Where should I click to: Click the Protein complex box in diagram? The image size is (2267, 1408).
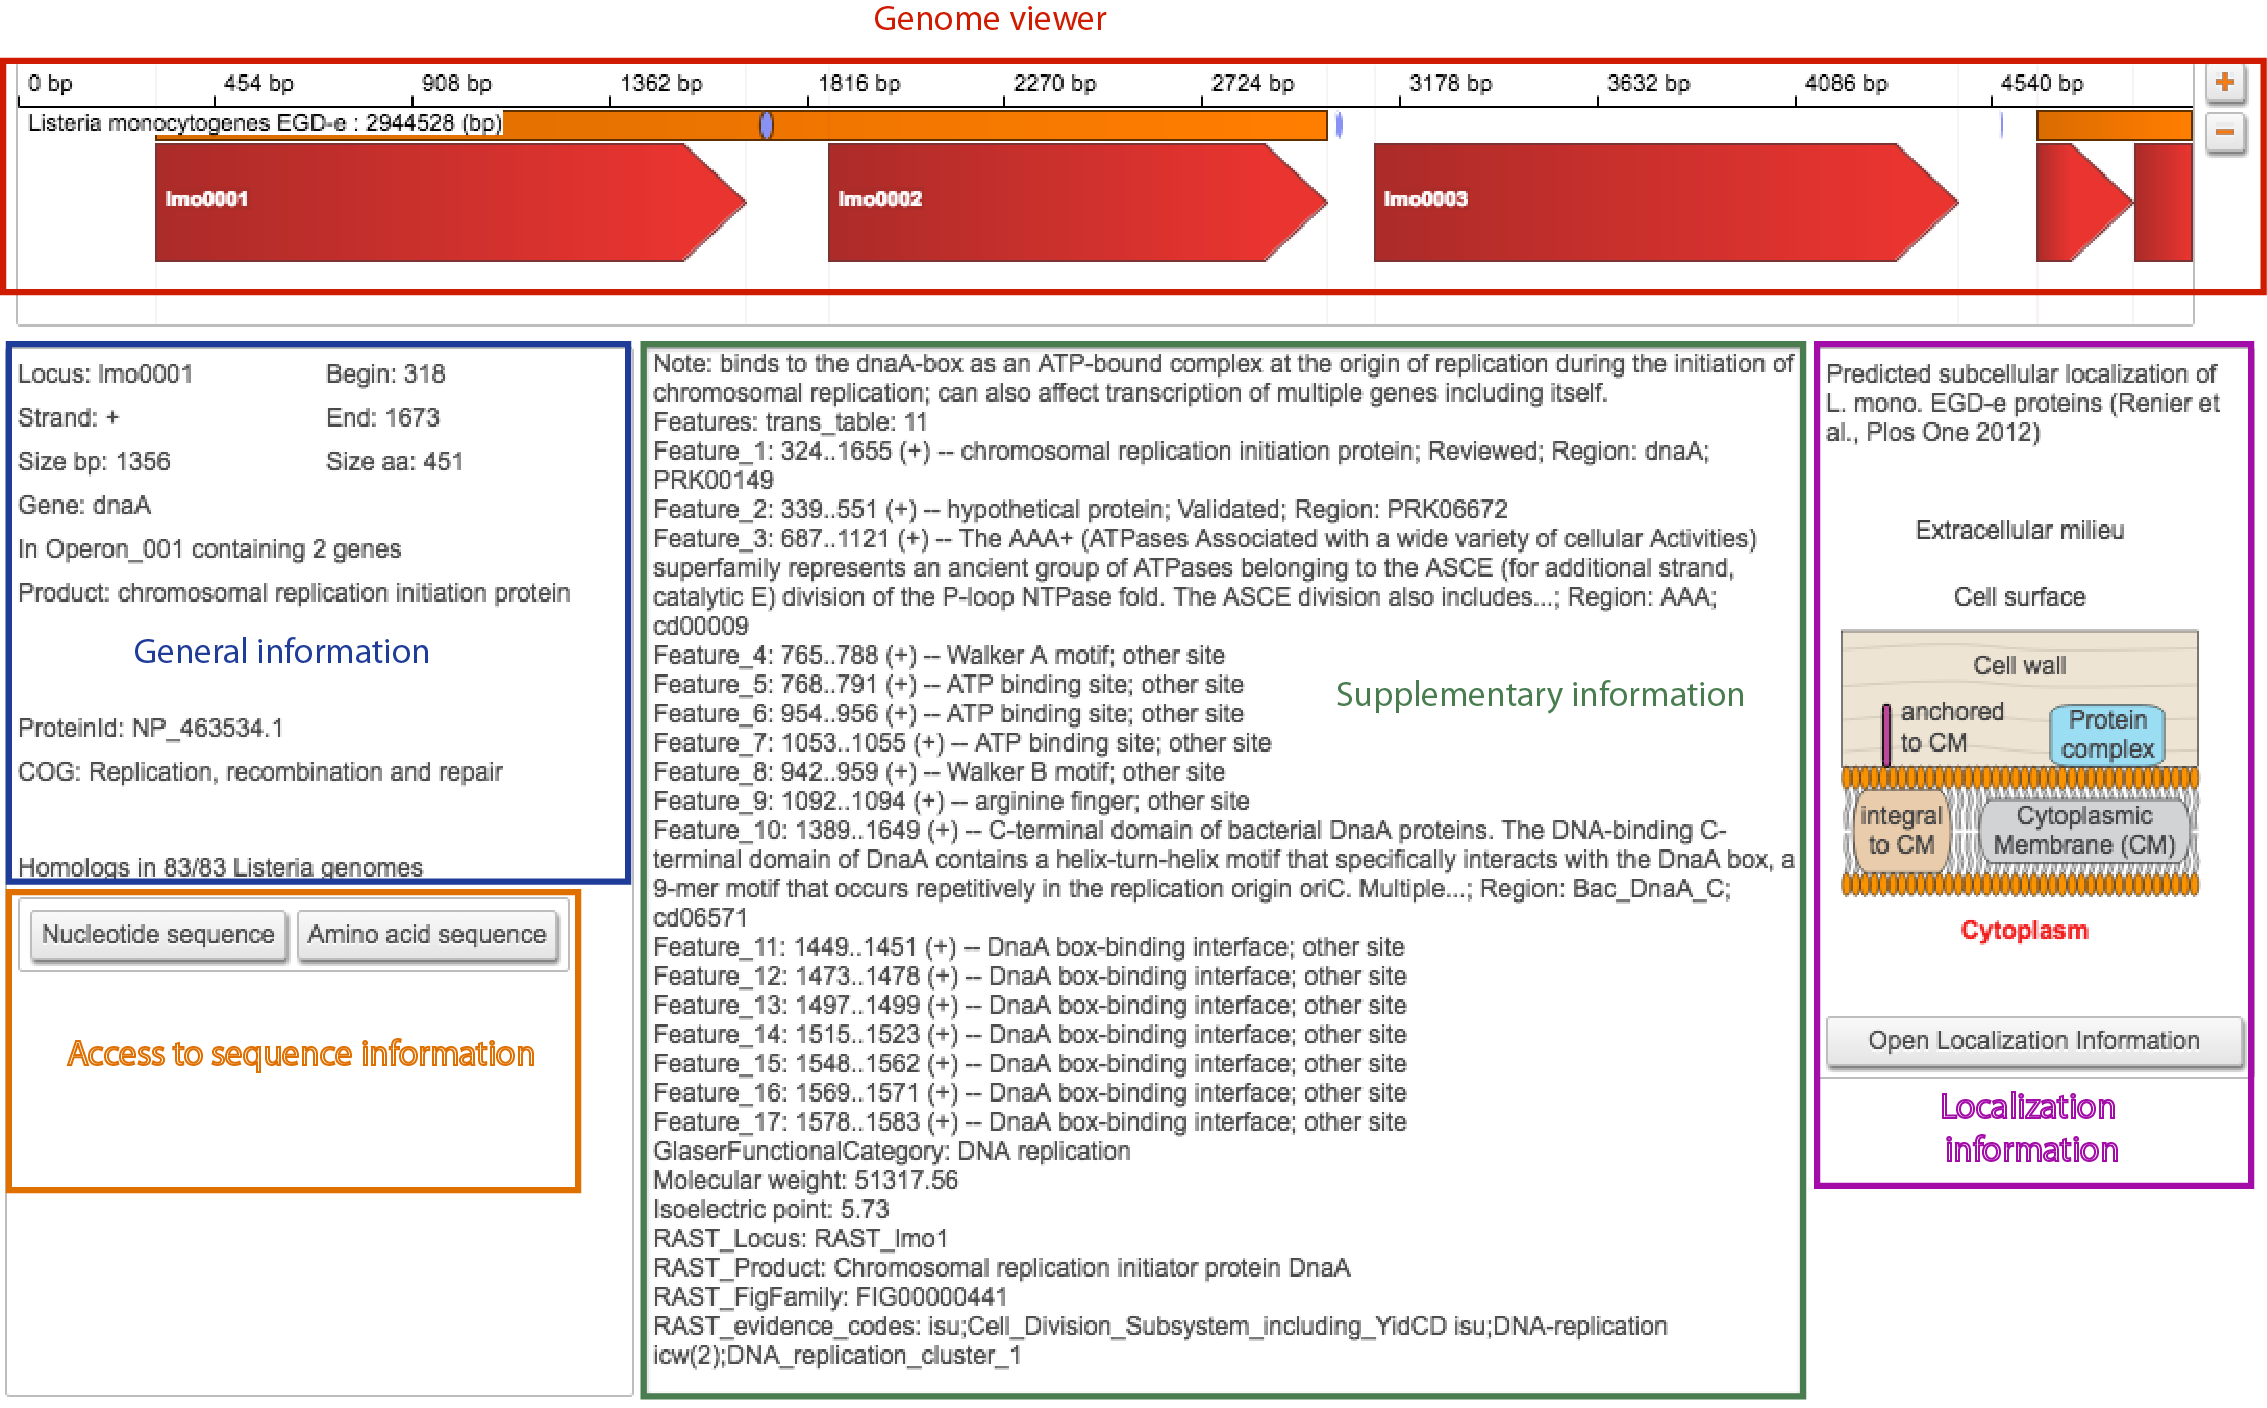point(2107,735)
